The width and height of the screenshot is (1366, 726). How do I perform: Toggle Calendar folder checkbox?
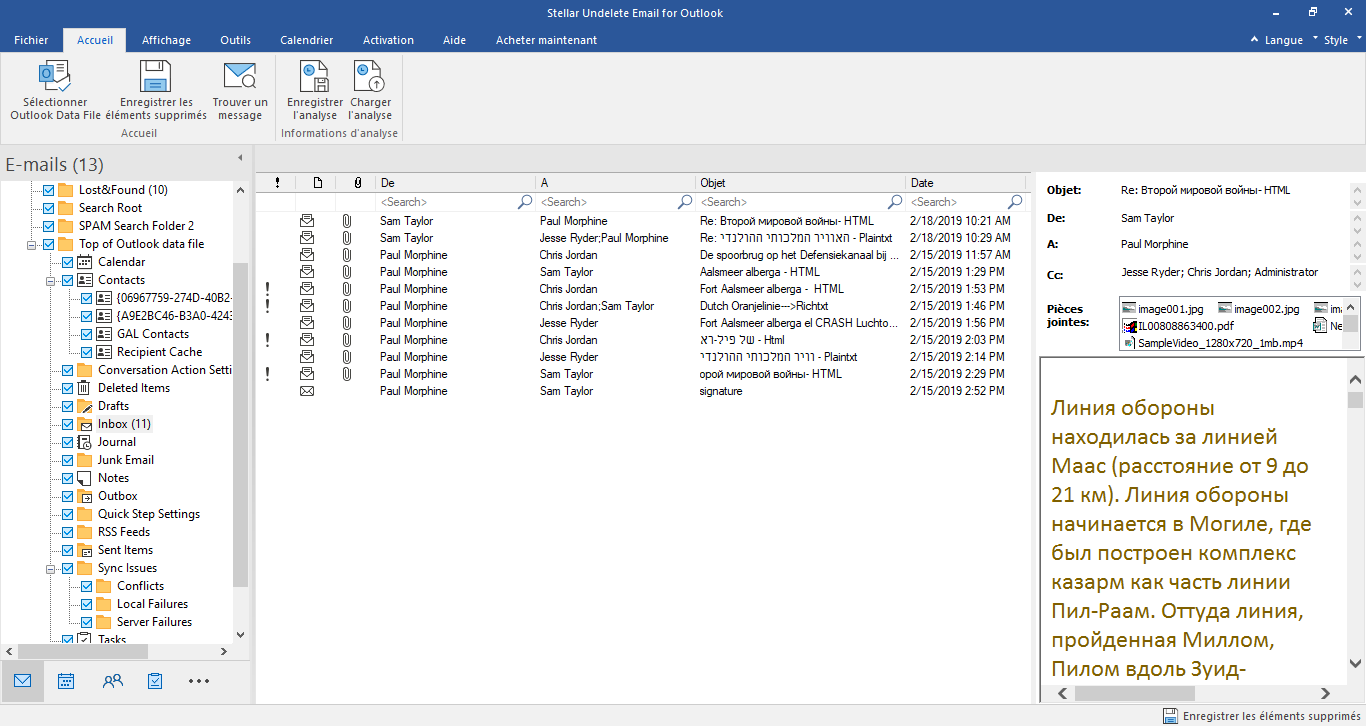click(x=67, y=262)
